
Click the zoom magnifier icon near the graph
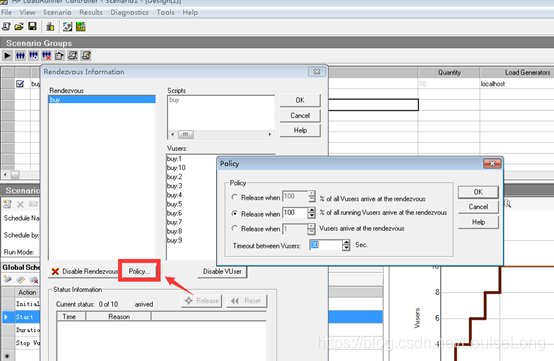(507, 204)
